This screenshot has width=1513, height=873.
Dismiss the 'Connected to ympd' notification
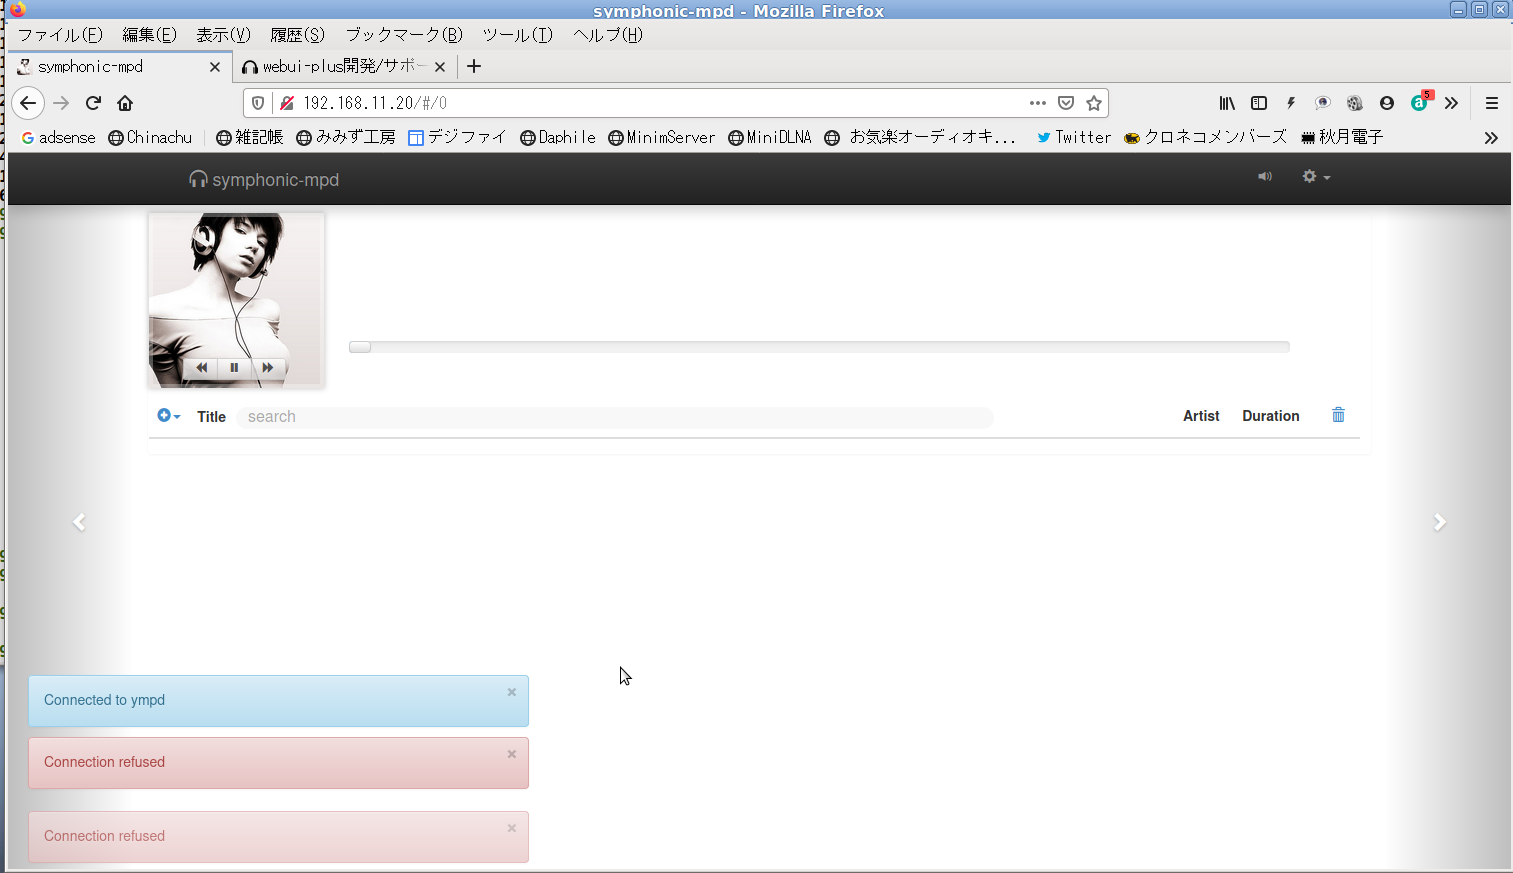512,692
